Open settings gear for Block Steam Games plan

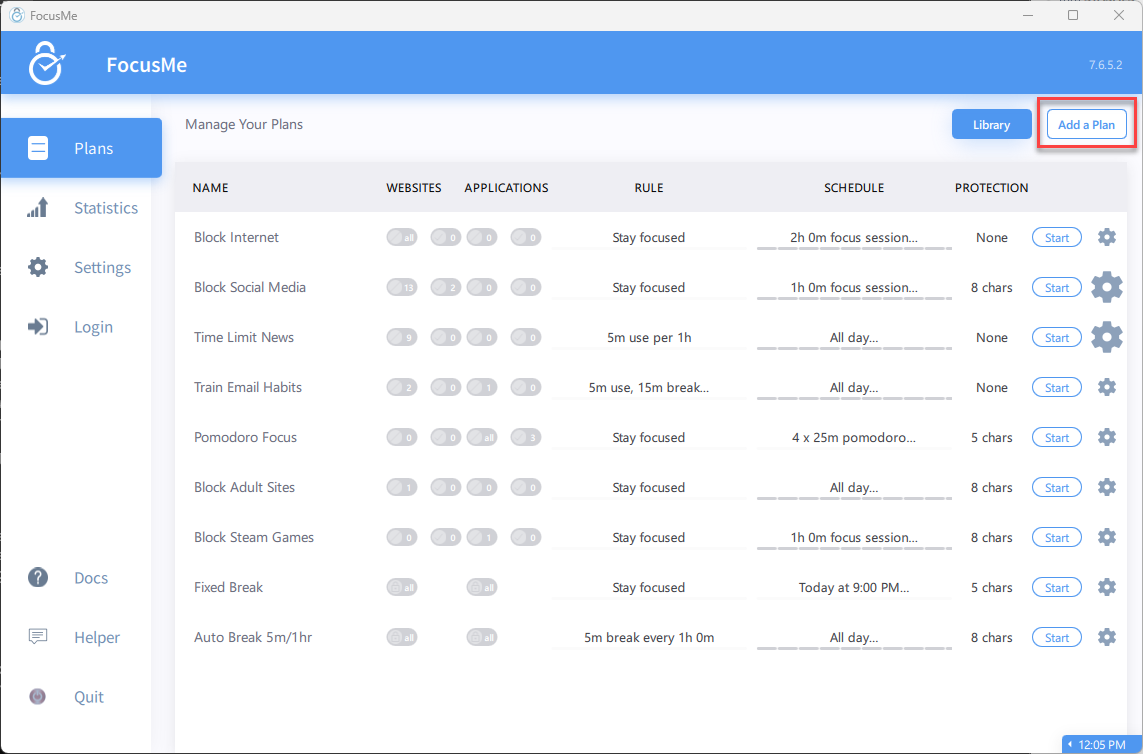(x=1107, y=537)
